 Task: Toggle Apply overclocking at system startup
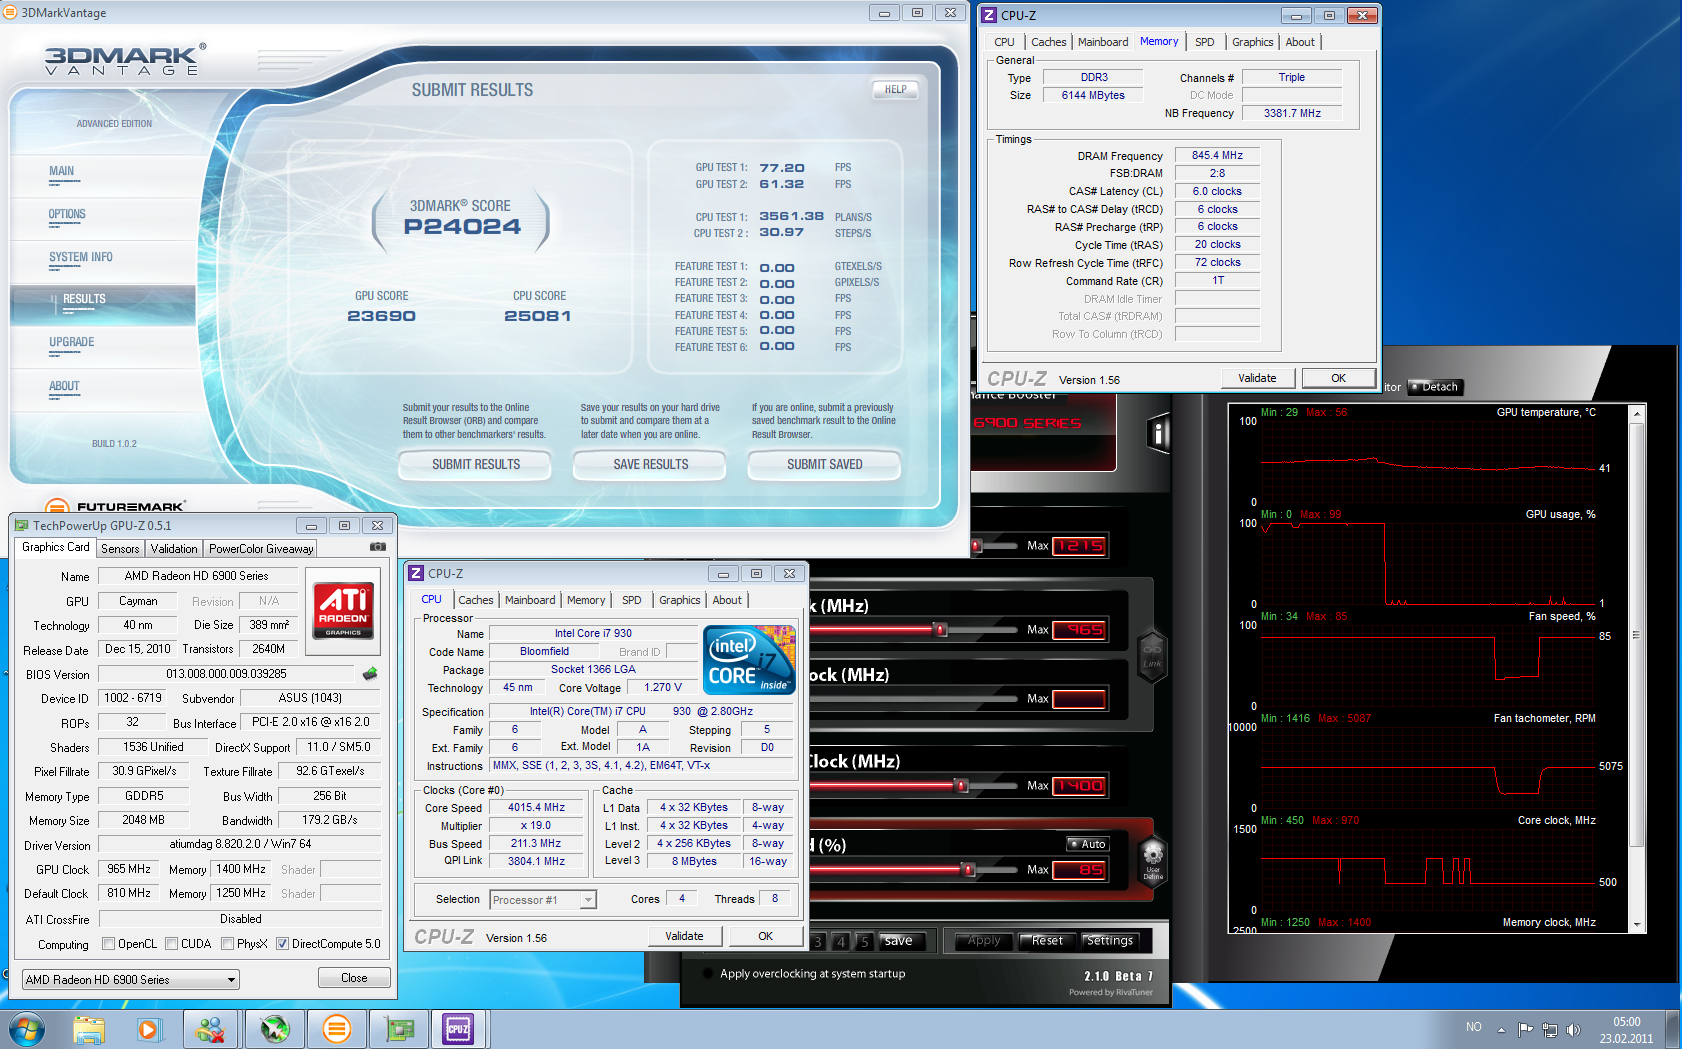tap(709, 973)
